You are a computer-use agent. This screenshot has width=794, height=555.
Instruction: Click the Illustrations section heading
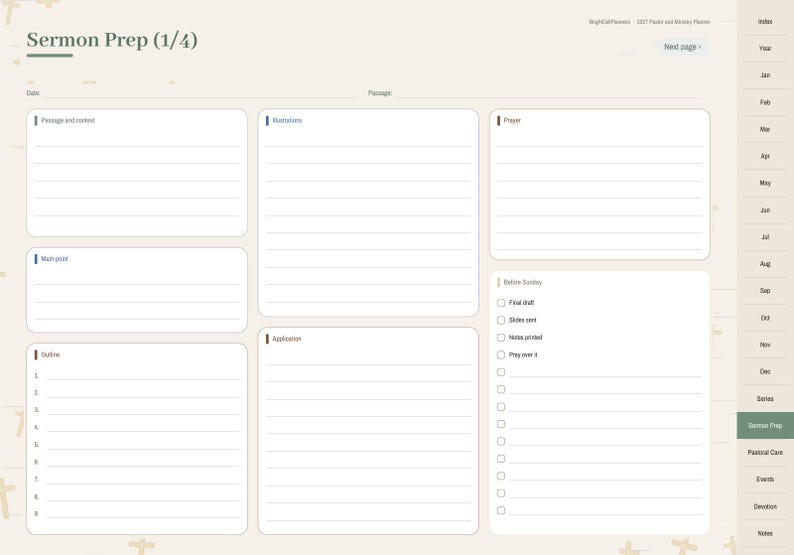click(287, 121)
